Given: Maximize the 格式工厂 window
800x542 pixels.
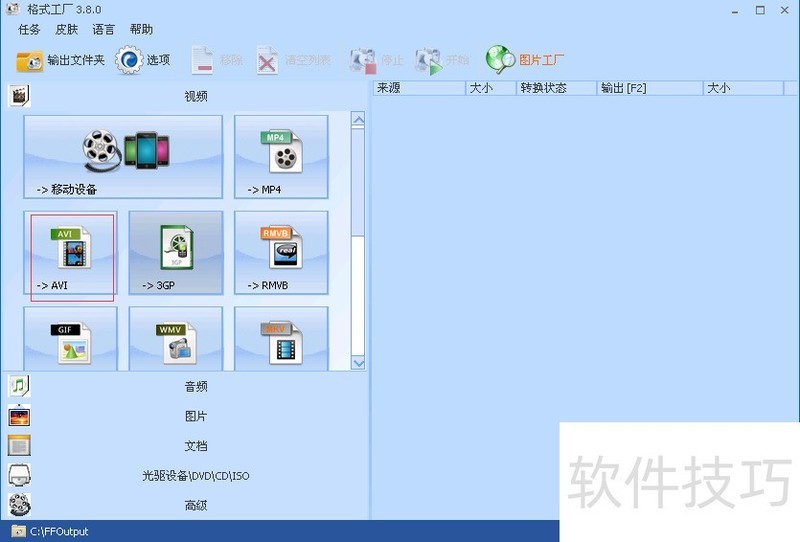Looking at the screenshot, I should click(x=760, y=10).
